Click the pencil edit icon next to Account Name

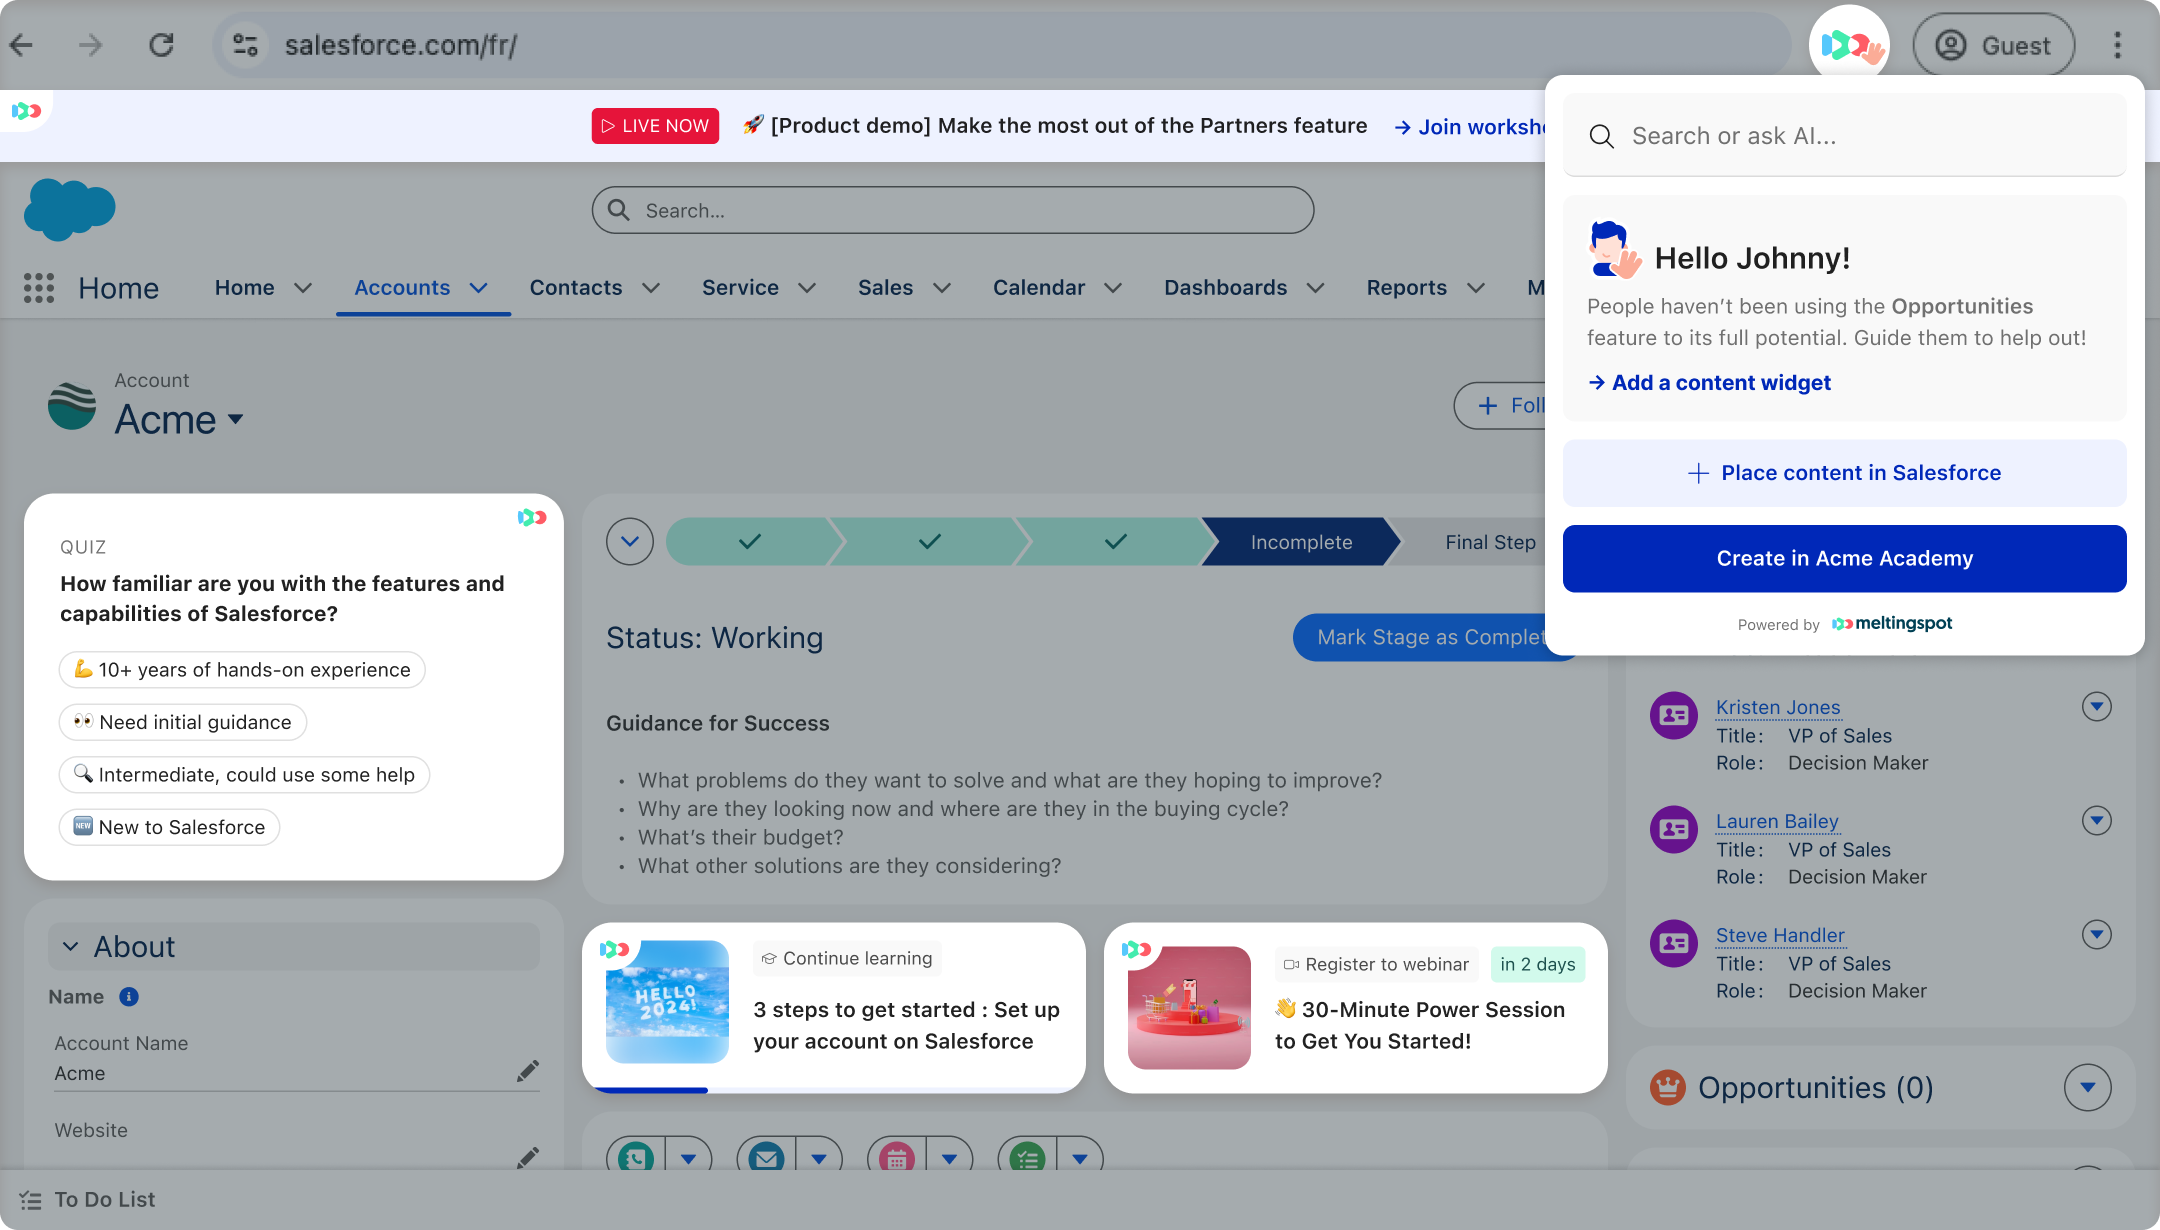tap(529, 1070)
